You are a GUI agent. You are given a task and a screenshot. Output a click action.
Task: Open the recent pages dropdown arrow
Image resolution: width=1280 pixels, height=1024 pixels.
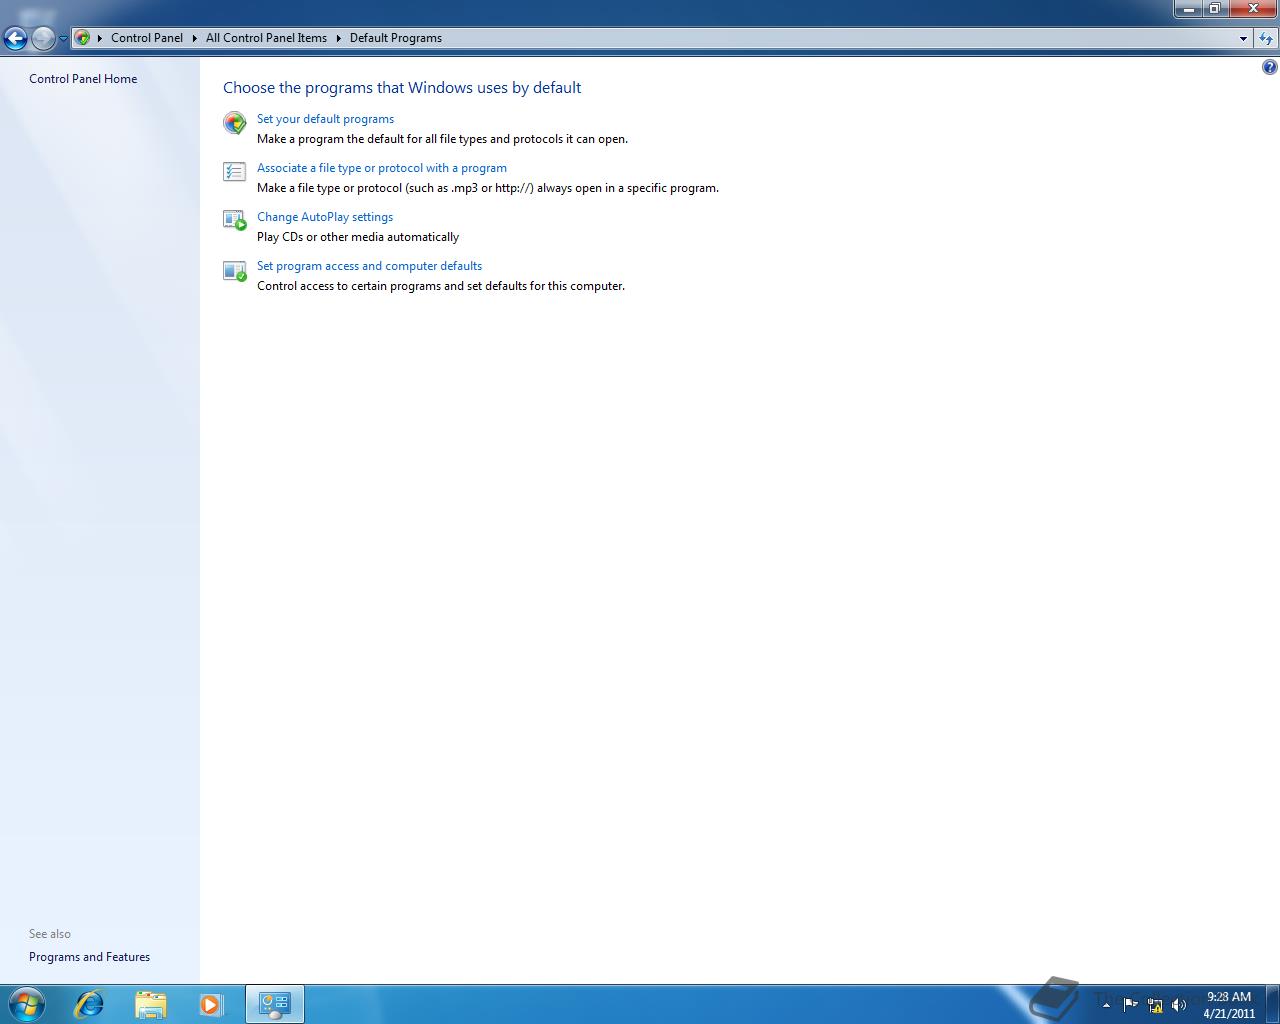coord(63,39)
